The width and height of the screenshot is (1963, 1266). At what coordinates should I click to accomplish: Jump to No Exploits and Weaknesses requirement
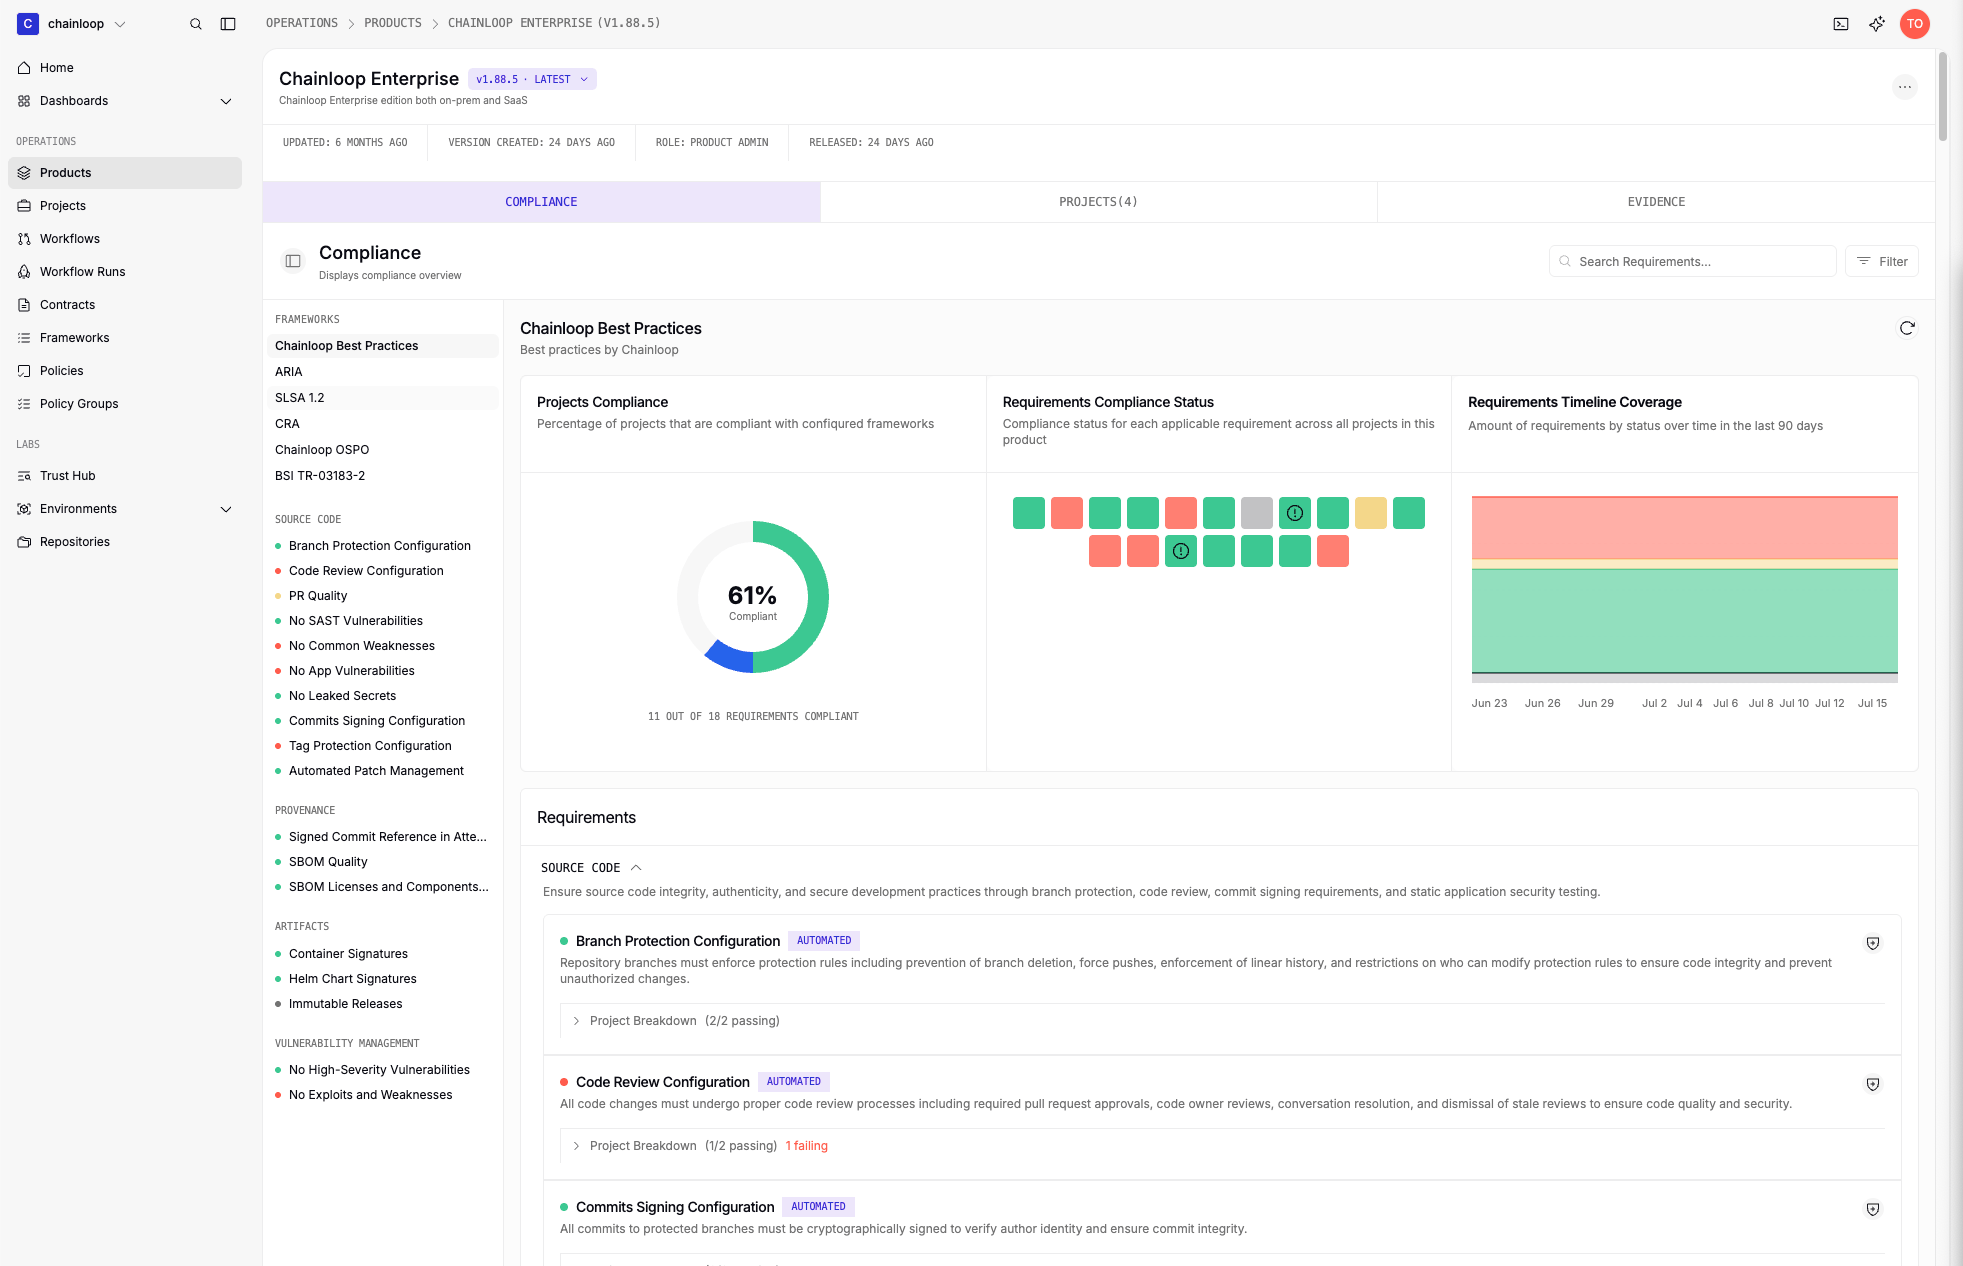(x=370, y=1095)
